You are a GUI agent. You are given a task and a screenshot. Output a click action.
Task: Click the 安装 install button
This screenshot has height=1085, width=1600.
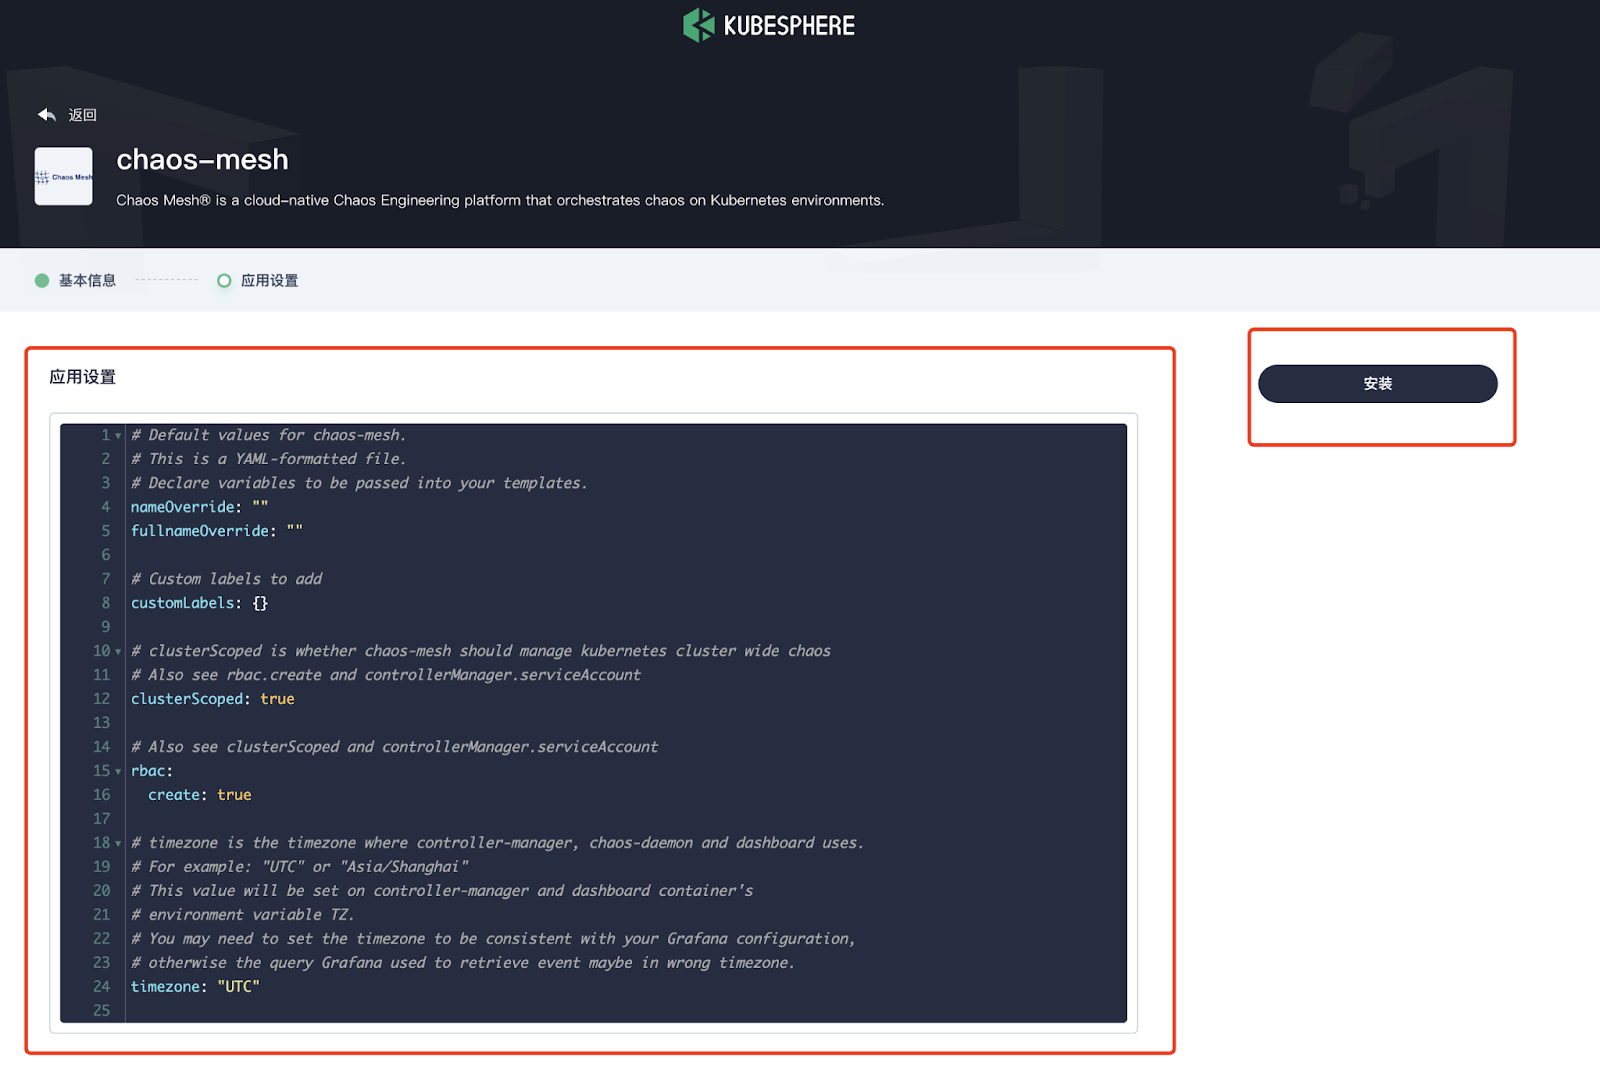click(1377, 384)
